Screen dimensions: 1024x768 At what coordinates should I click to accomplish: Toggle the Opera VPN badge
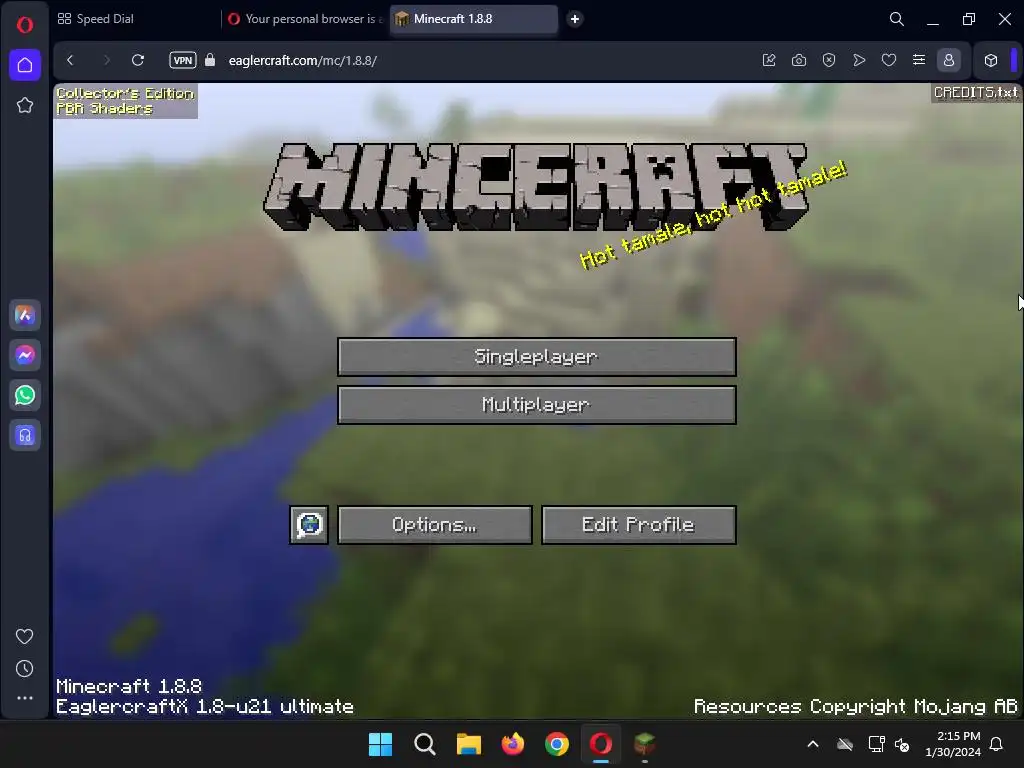182,60
